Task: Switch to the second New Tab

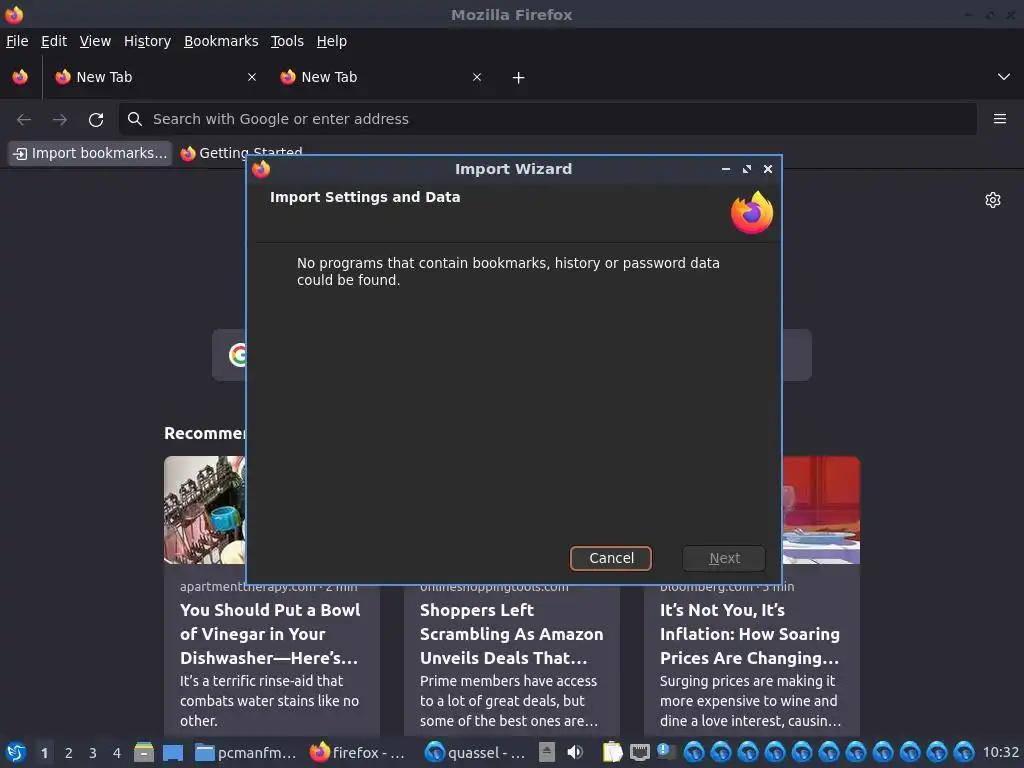Action: tap(379, 77)
